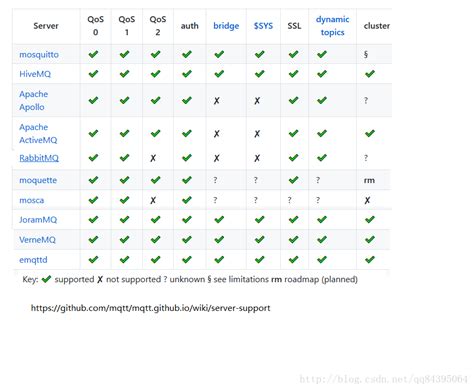
Task: Open the JoramMQ link
Action: click(x=38, y=220)
